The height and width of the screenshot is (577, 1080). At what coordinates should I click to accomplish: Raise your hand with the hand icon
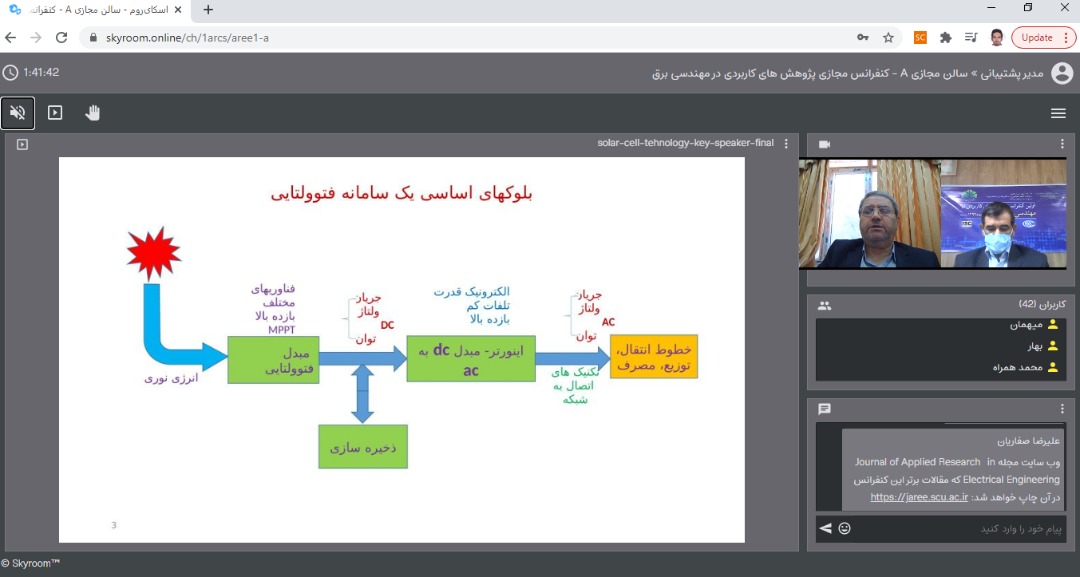tap(92, 113)
